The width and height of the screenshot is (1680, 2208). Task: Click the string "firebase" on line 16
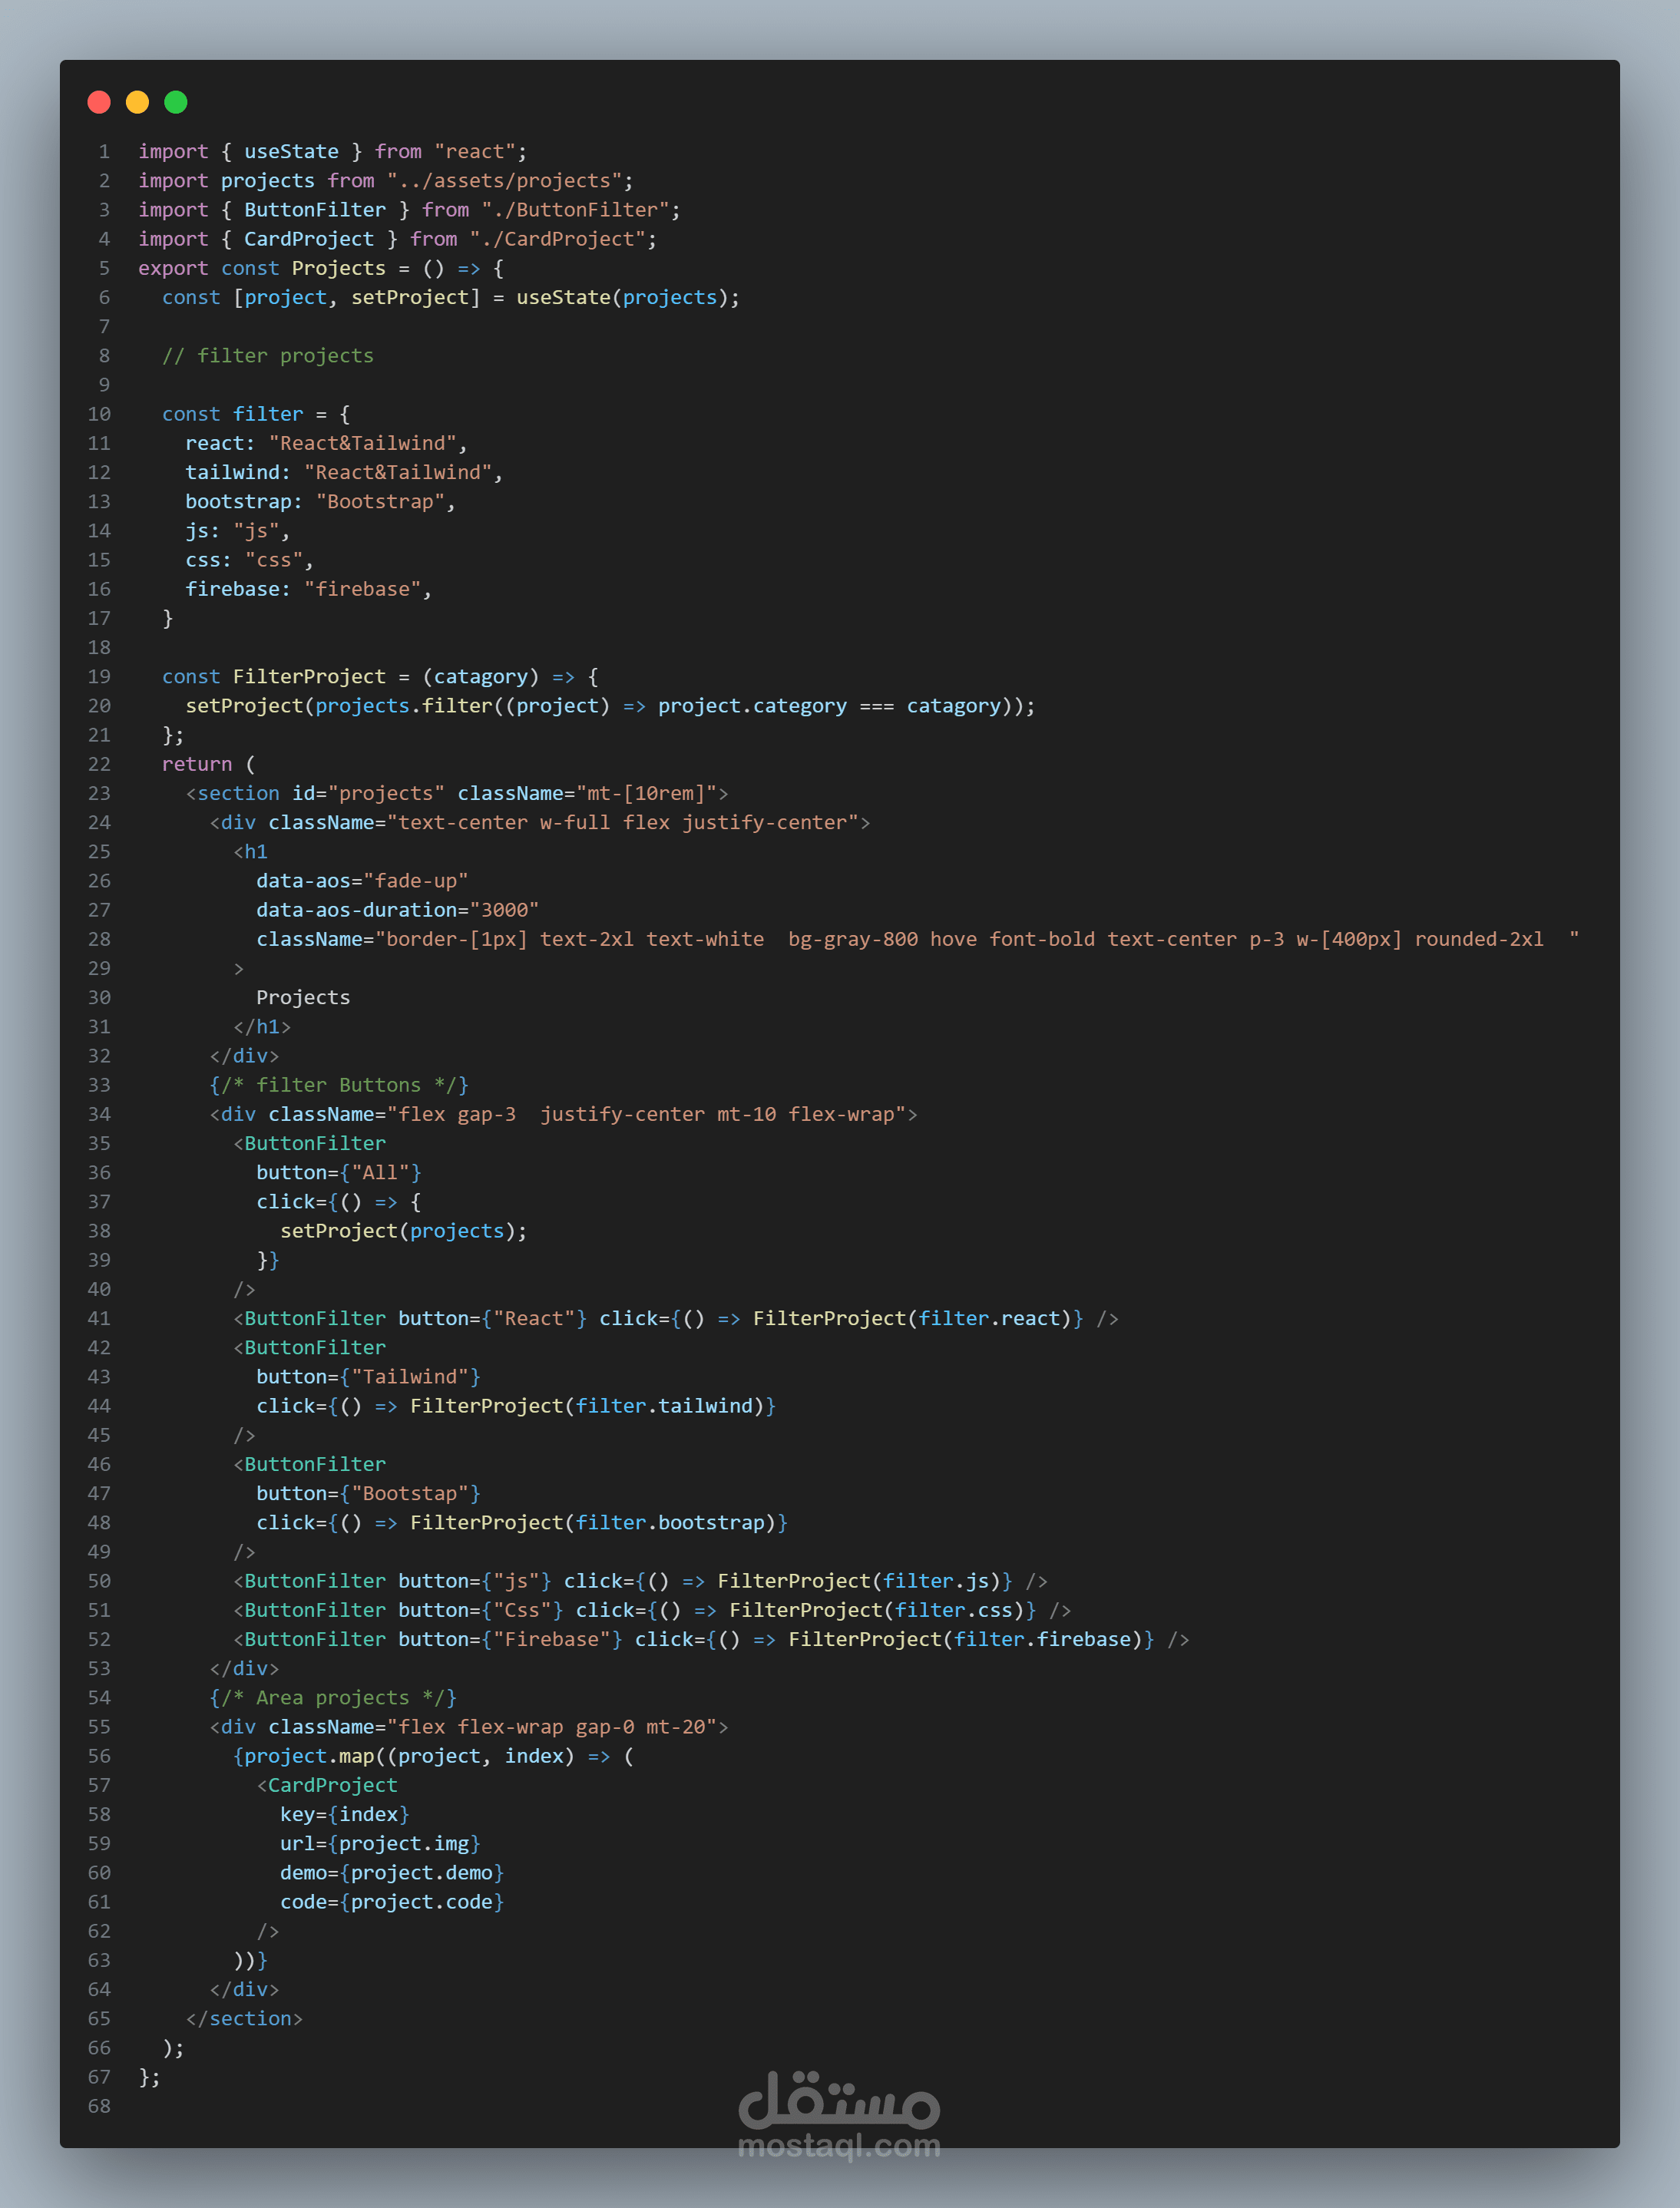click(x=362, y=589)
